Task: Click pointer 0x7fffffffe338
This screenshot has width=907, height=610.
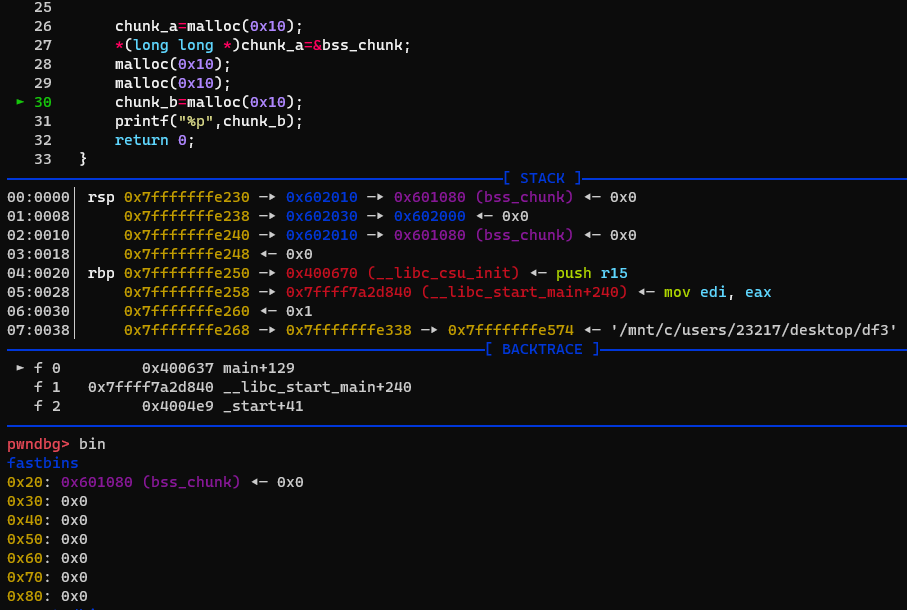Action: pos(348,330)
